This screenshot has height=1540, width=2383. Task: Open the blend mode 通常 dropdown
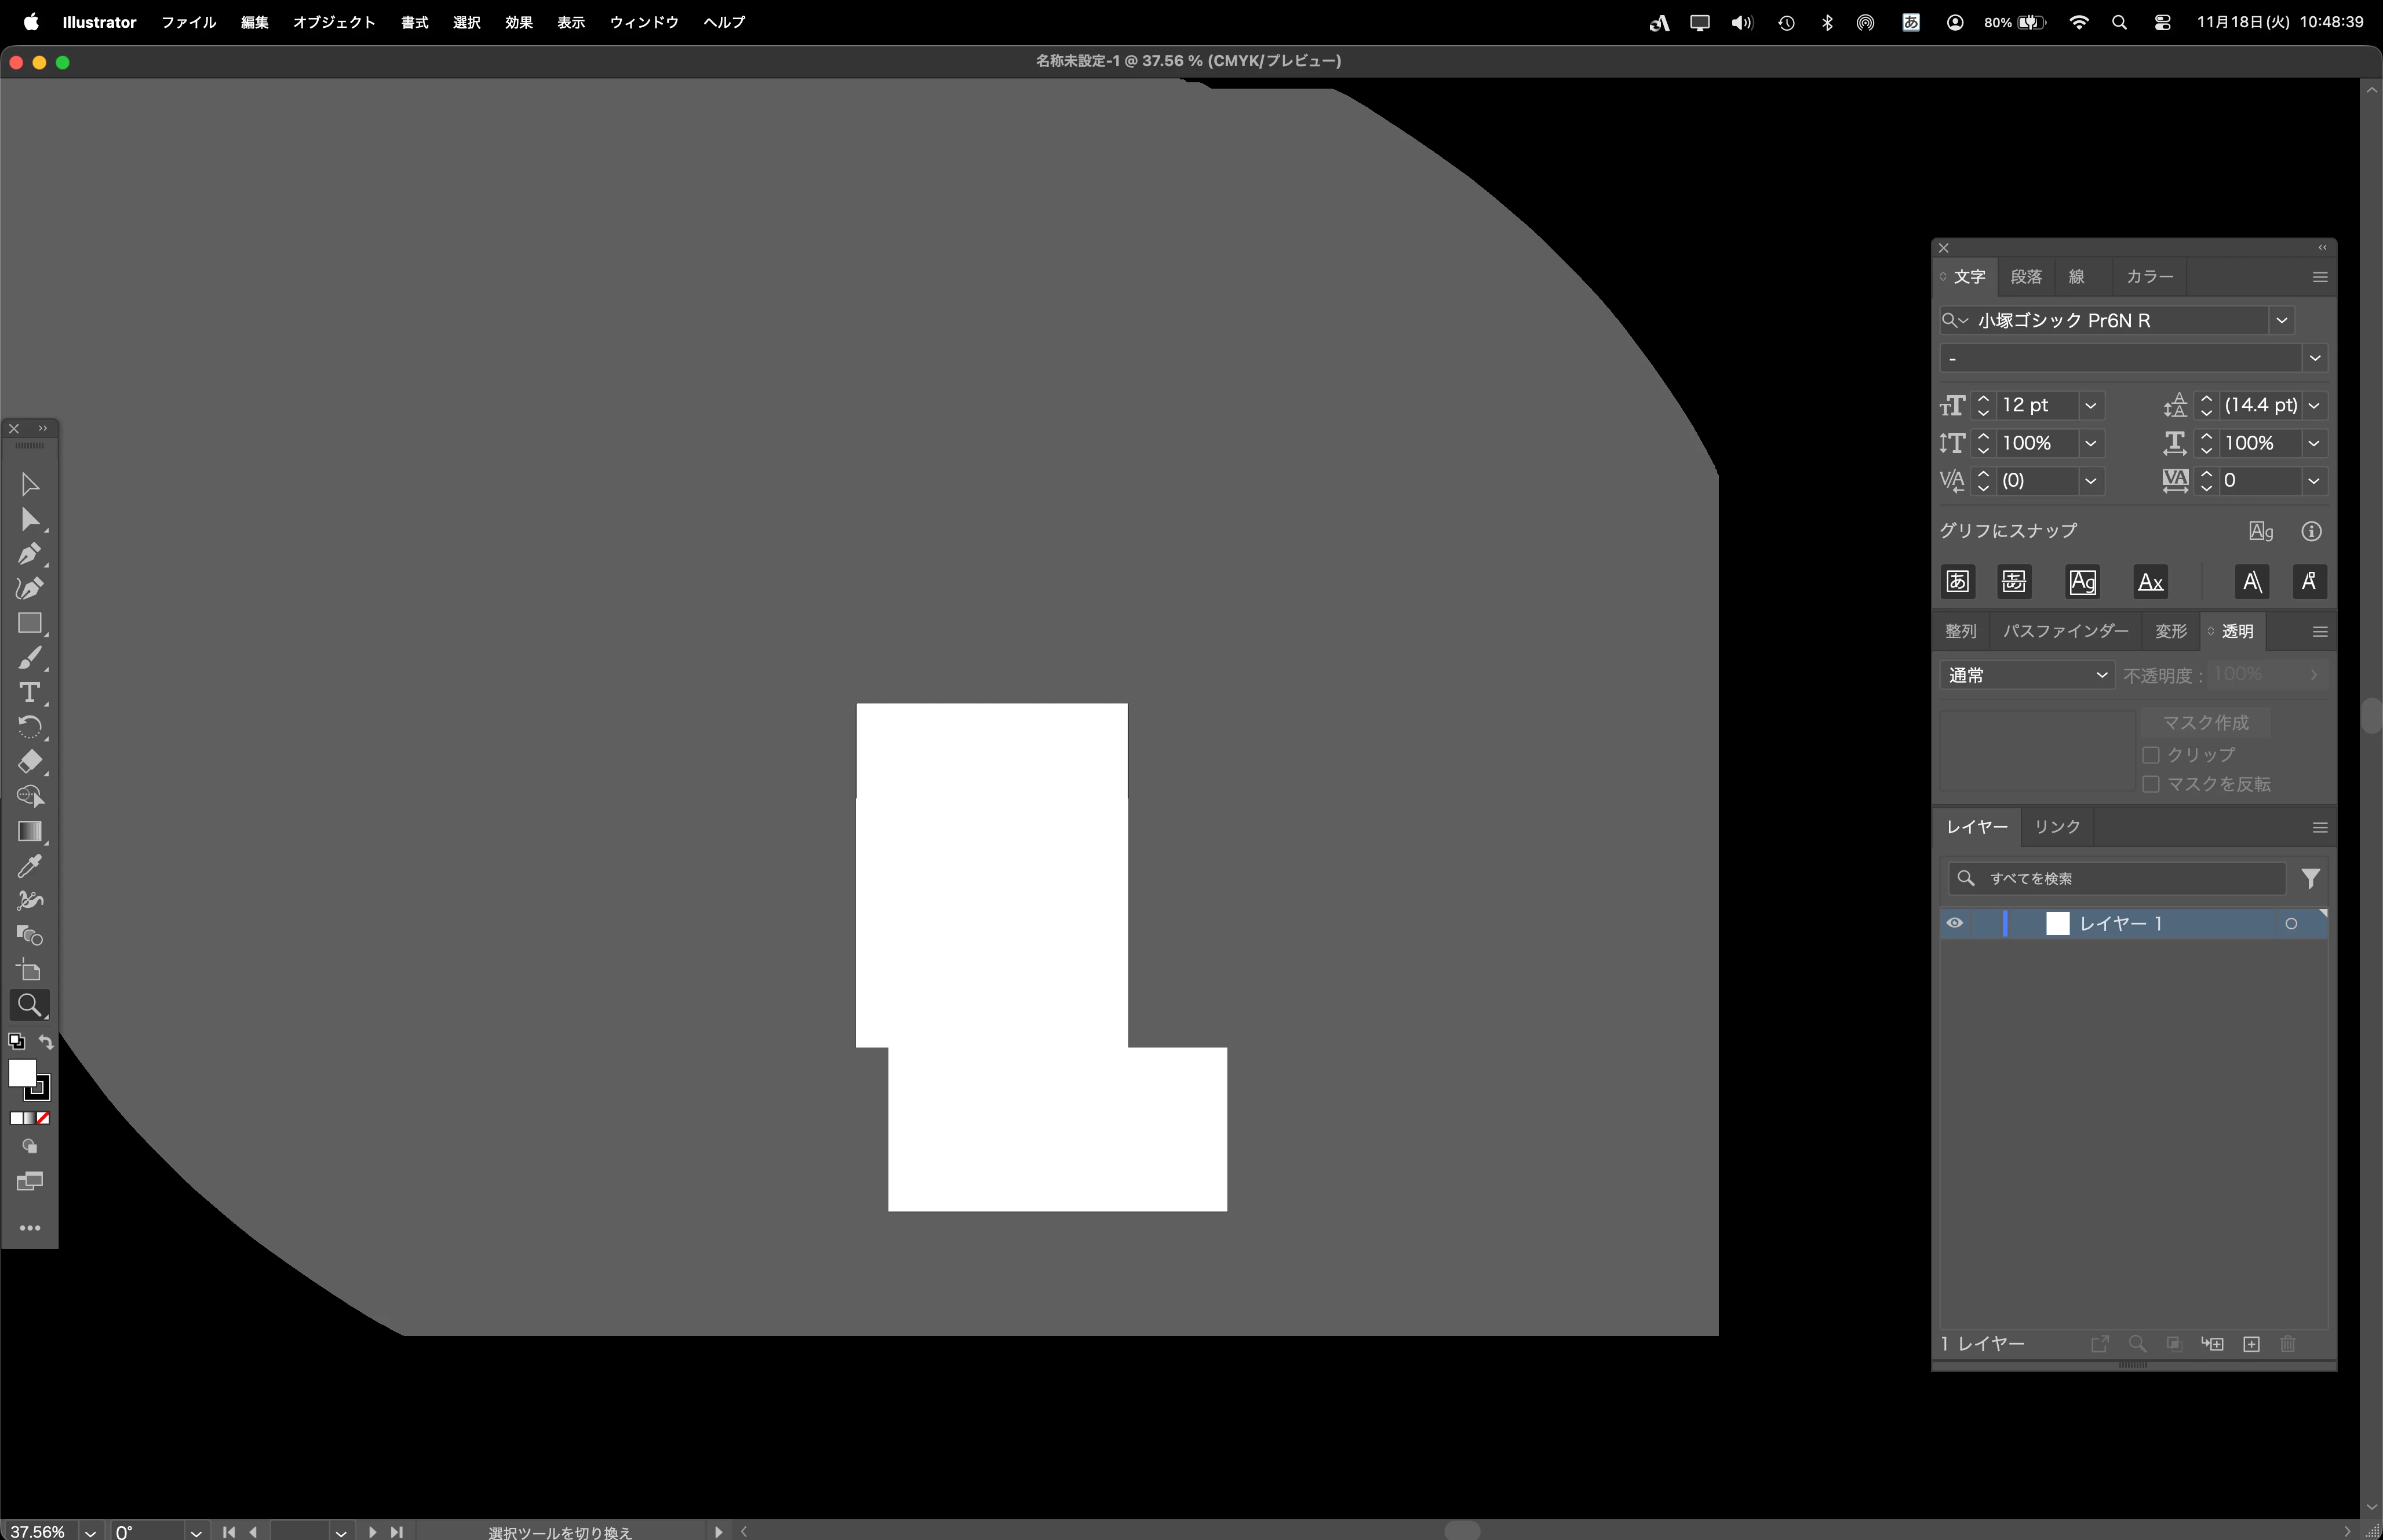[x=2026, y=675]
